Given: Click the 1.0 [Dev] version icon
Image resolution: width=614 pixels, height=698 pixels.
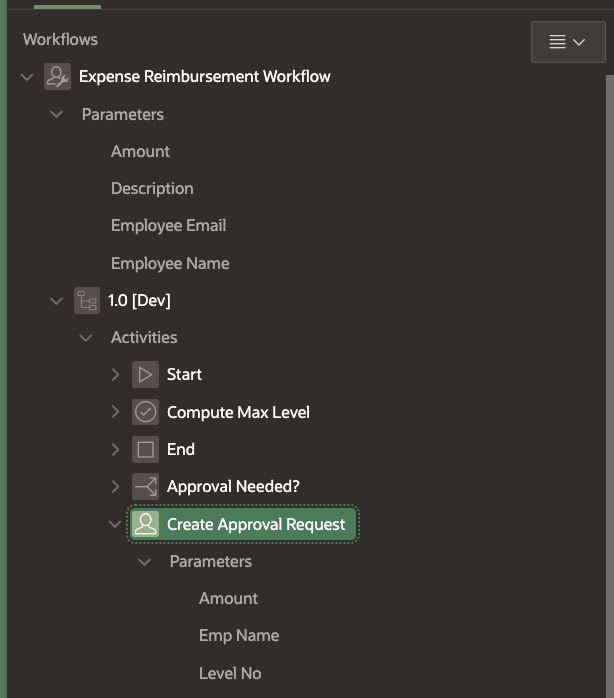Looking at the screenshot, I should coord(87,300).
